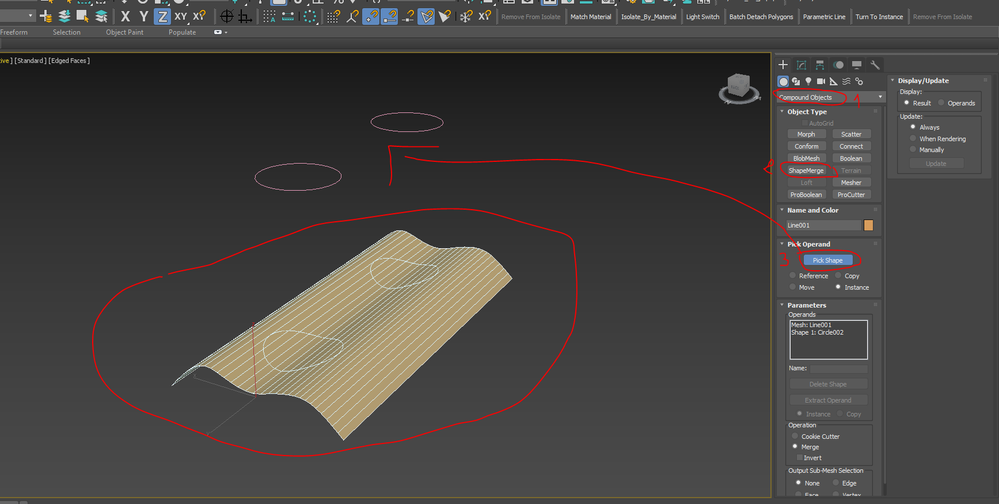Choose Instance for picked operand

click(x=838, y=287)
